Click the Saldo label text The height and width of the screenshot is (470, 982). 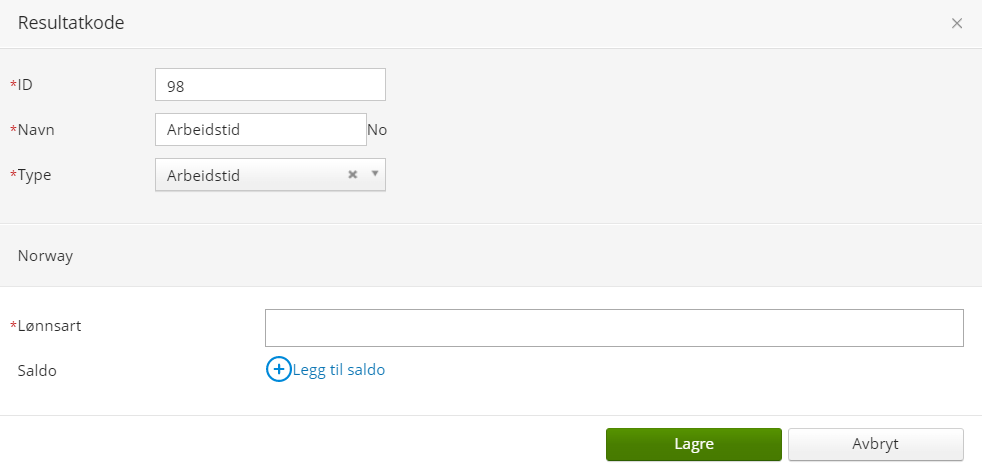(37, 370)
